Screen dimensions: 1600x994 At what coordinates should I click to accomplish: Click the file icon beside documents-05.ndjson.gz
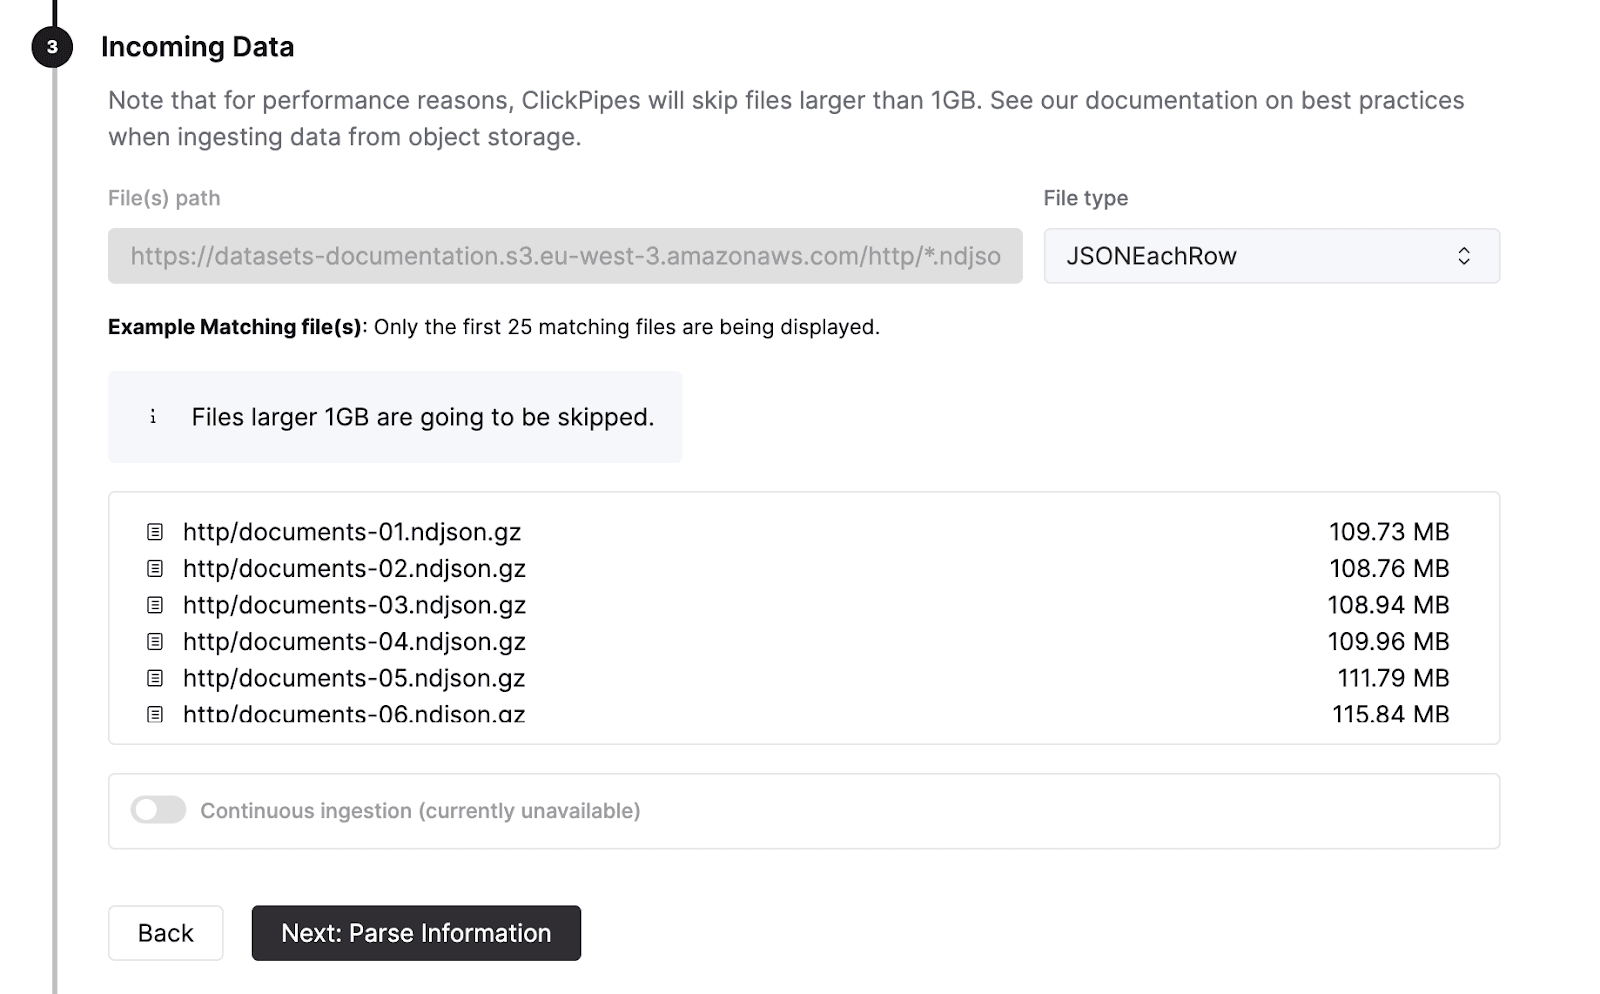tap(155, 678)
